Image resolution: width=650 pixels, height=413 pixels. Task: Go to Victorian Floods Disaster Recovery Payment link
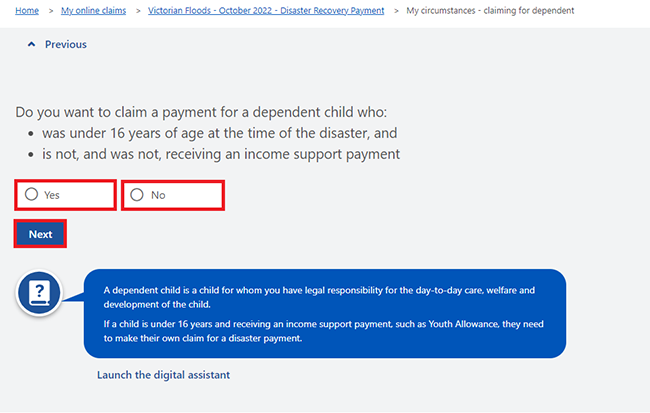[x=265, y=10]
